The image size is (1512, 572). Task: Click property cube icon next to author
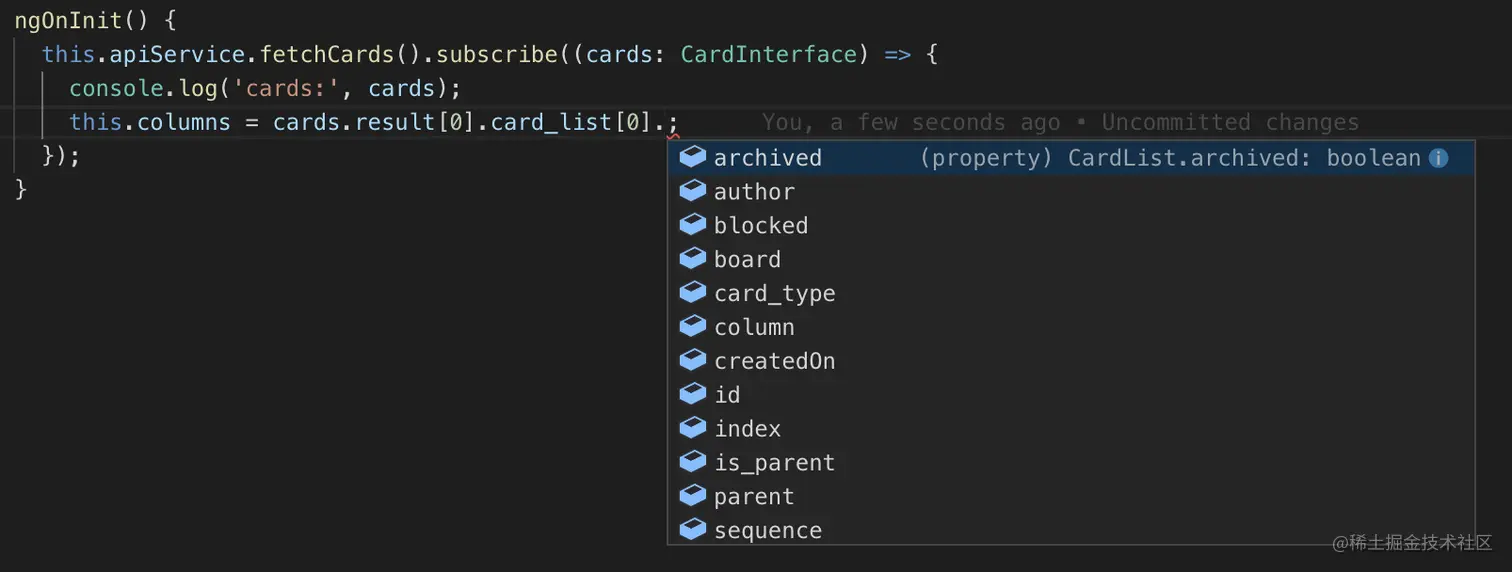pyautogui.click(x=693, y=192)
